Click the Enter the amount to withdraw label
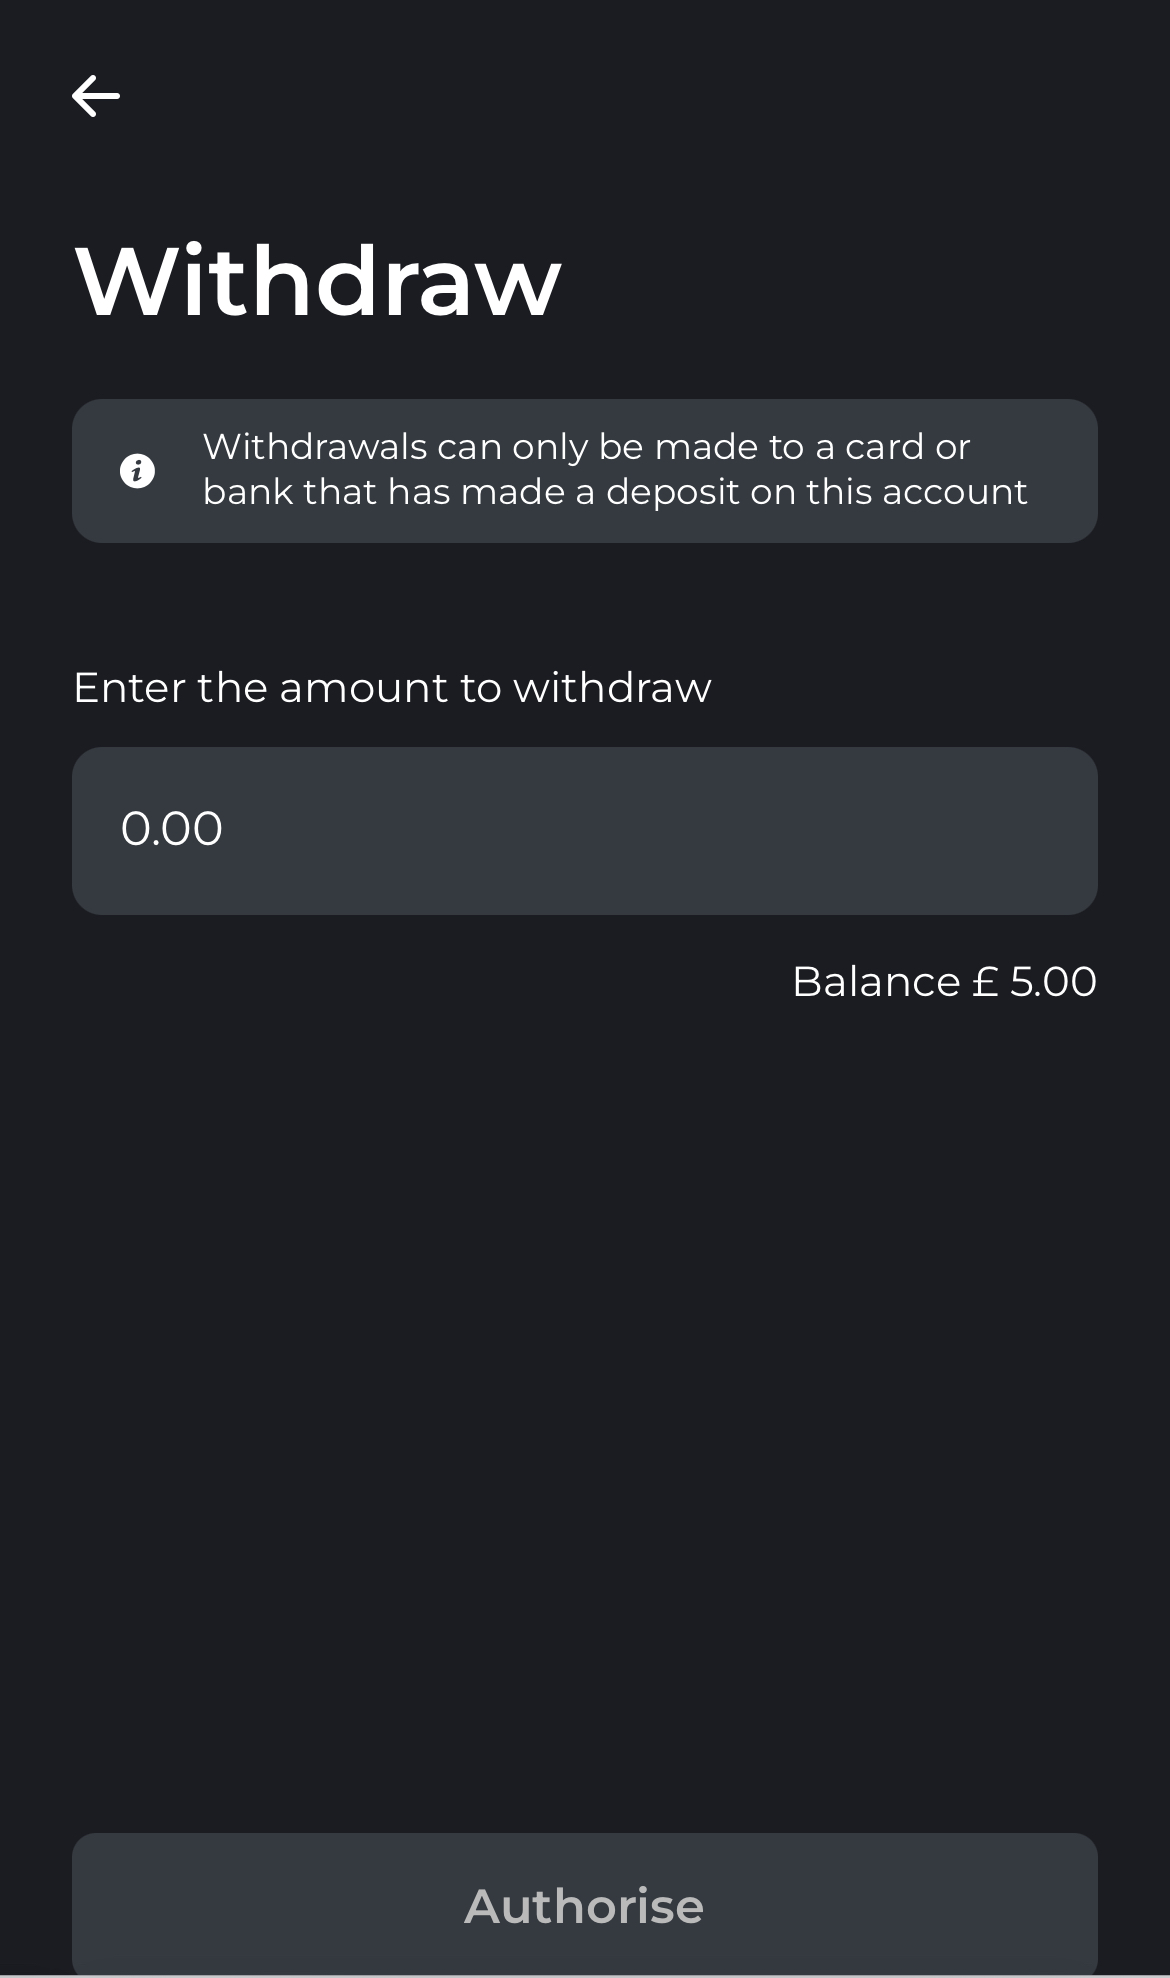The image size is (1170, 1978). pyautogui.click(x=391, y=688)
